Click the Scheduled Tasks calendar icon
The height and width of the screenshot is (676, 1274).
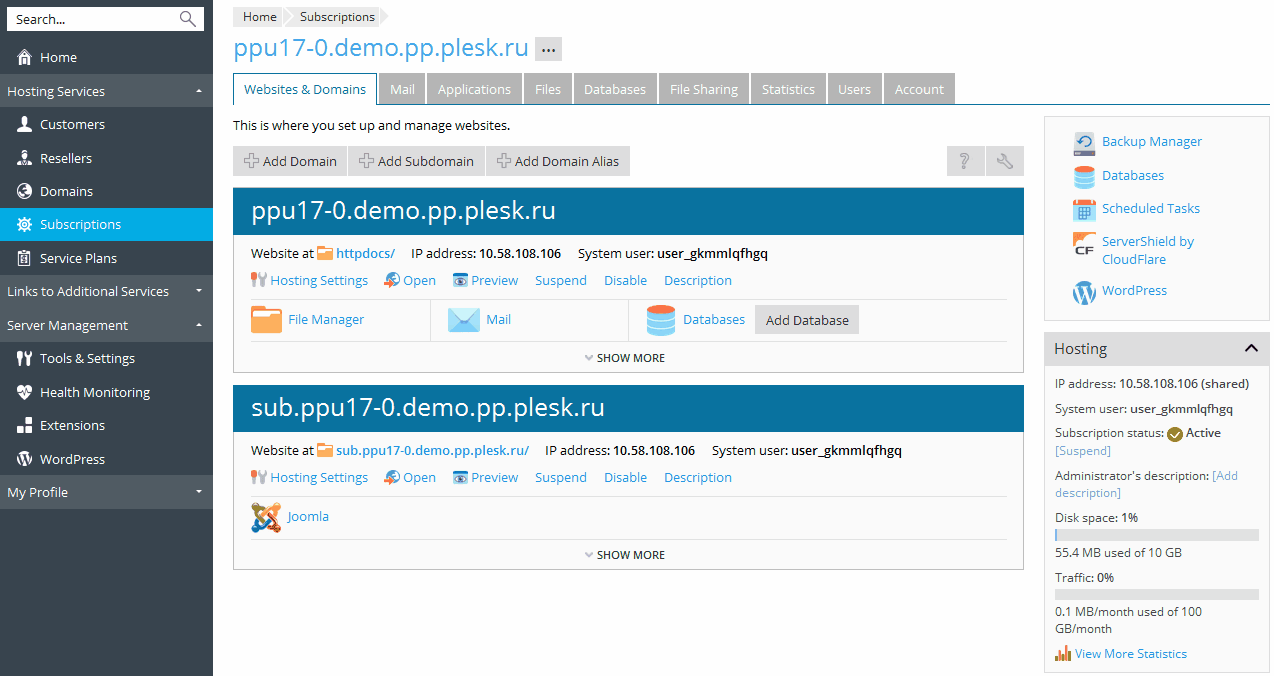point(1084,209)
